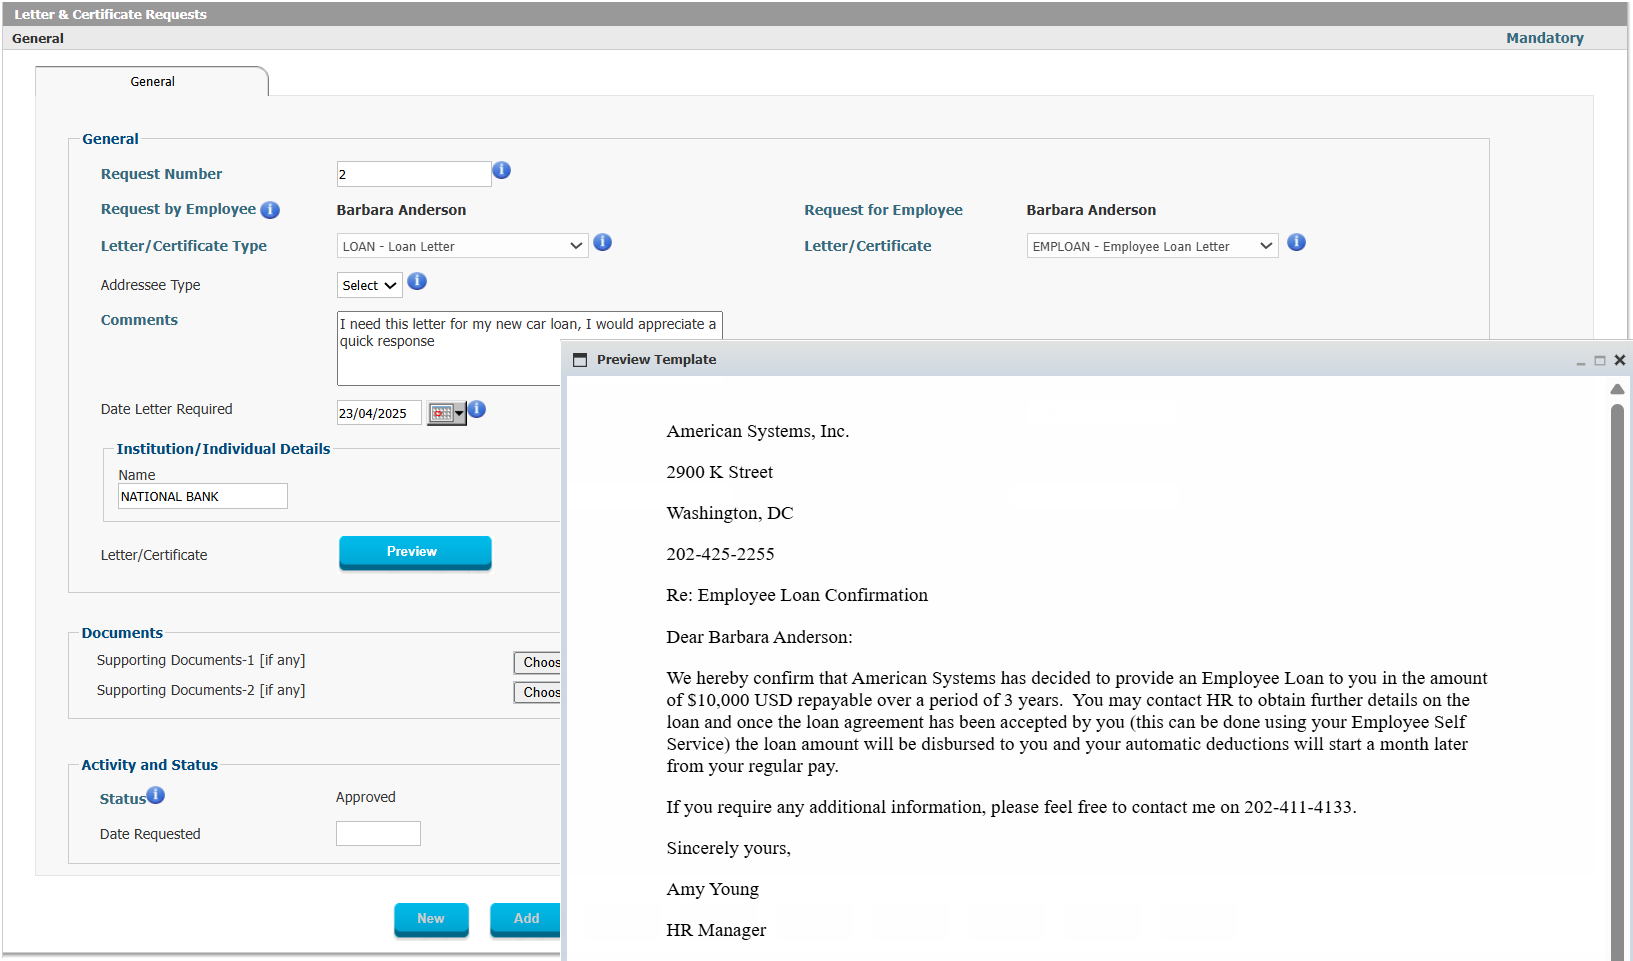Switch to the General tab

coord(152,82)
